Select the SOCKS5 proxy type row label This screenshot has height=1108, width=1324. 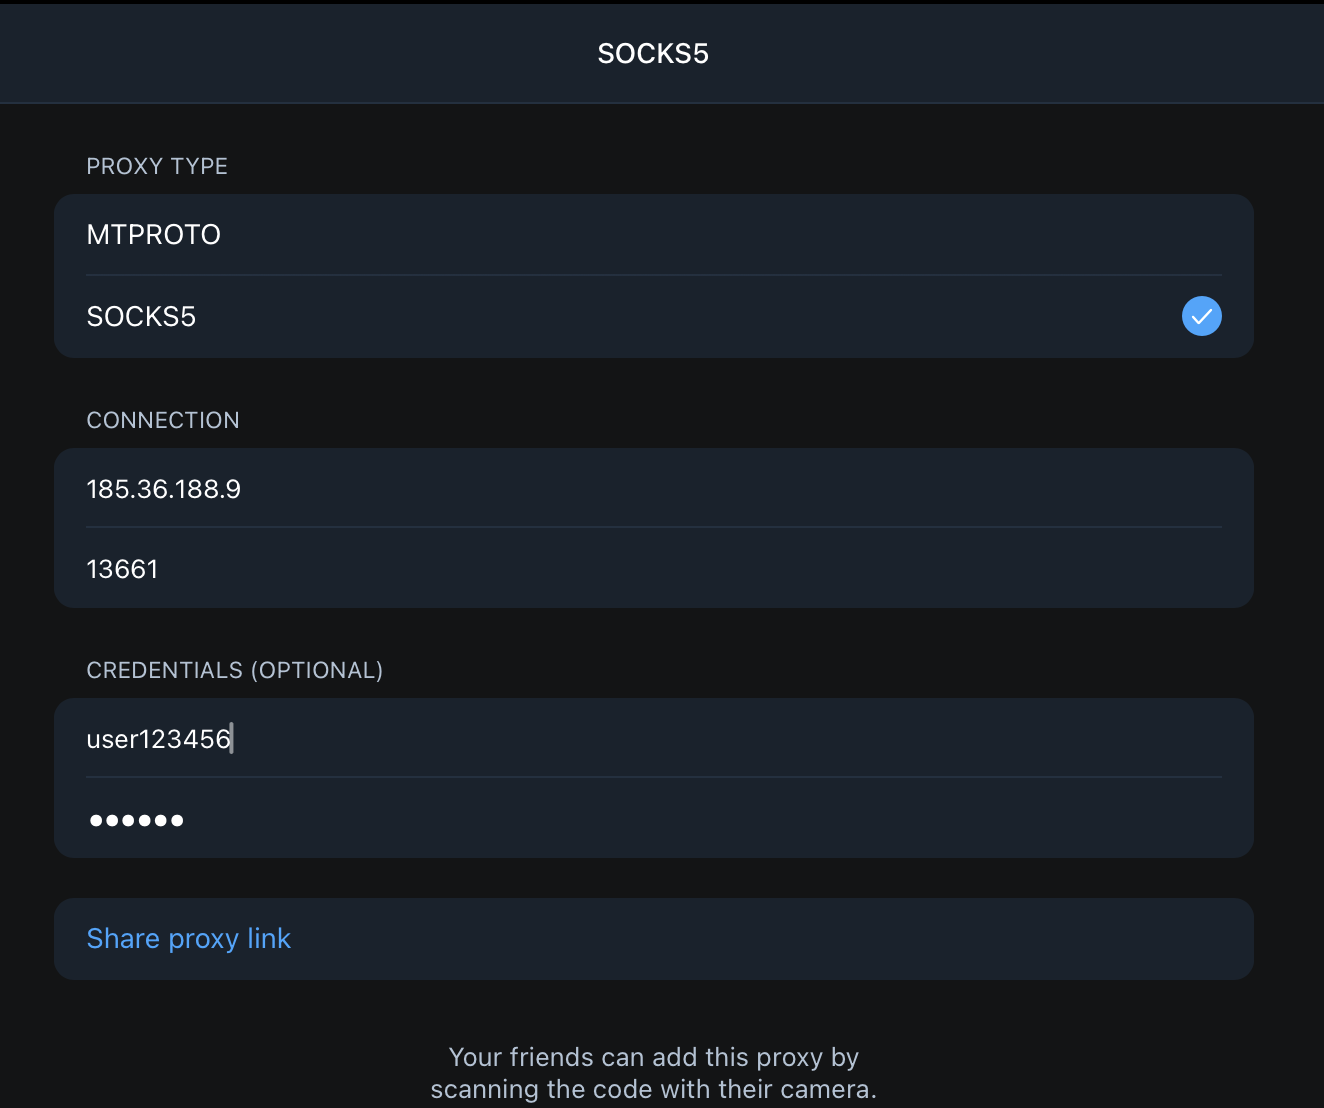point(141,317)
